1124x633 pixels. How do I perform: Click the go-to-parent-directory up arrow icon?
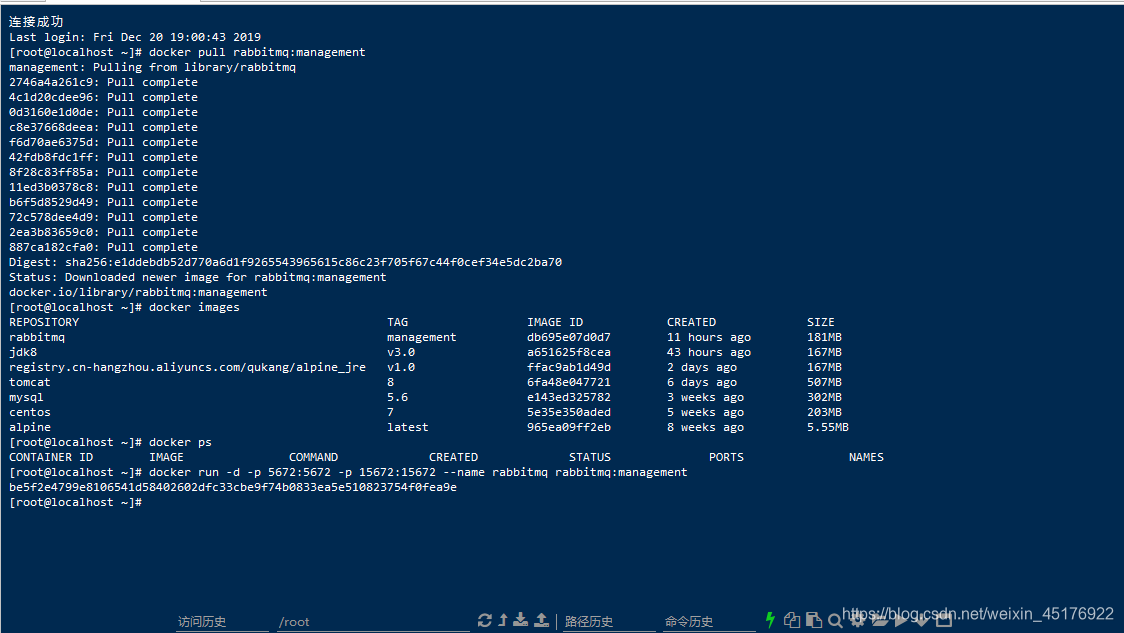(x=503, y=620)
